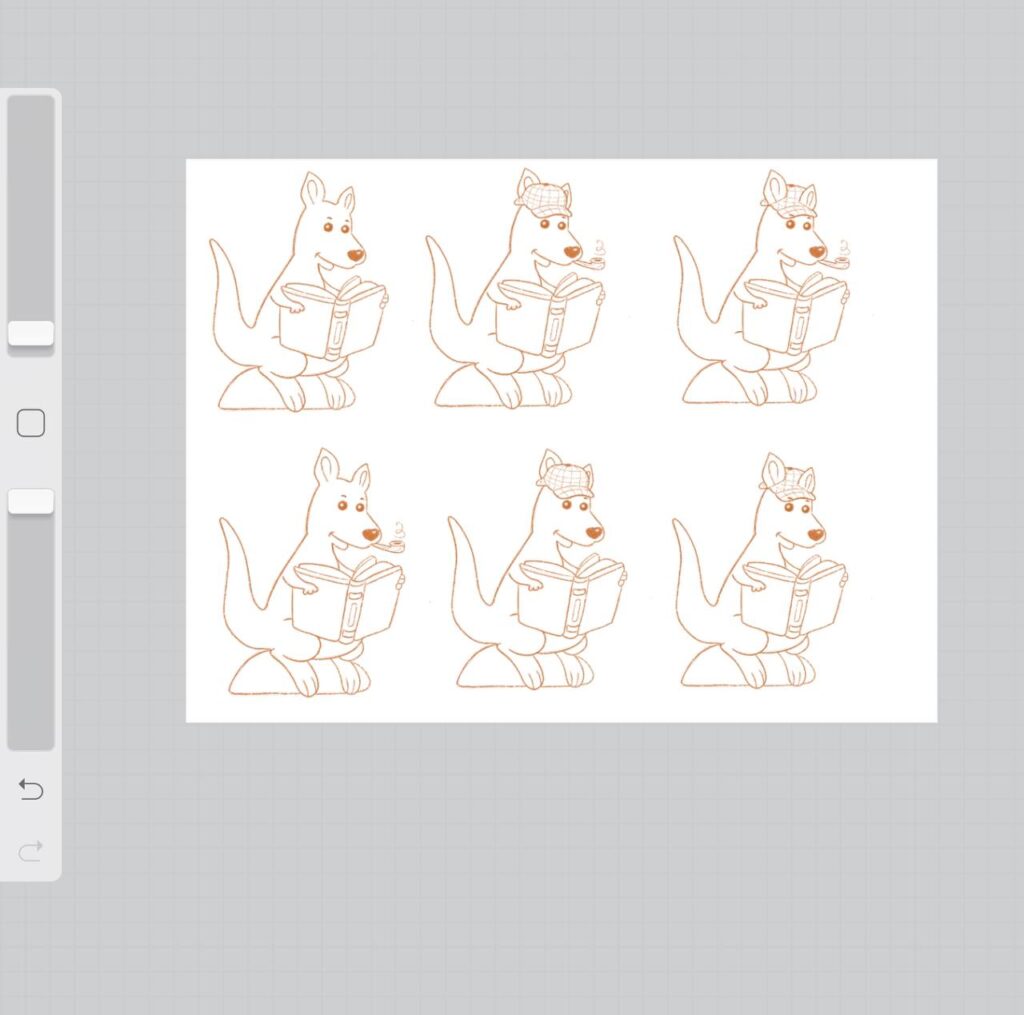Tap the nose of the top-left kangaroo

355,255
